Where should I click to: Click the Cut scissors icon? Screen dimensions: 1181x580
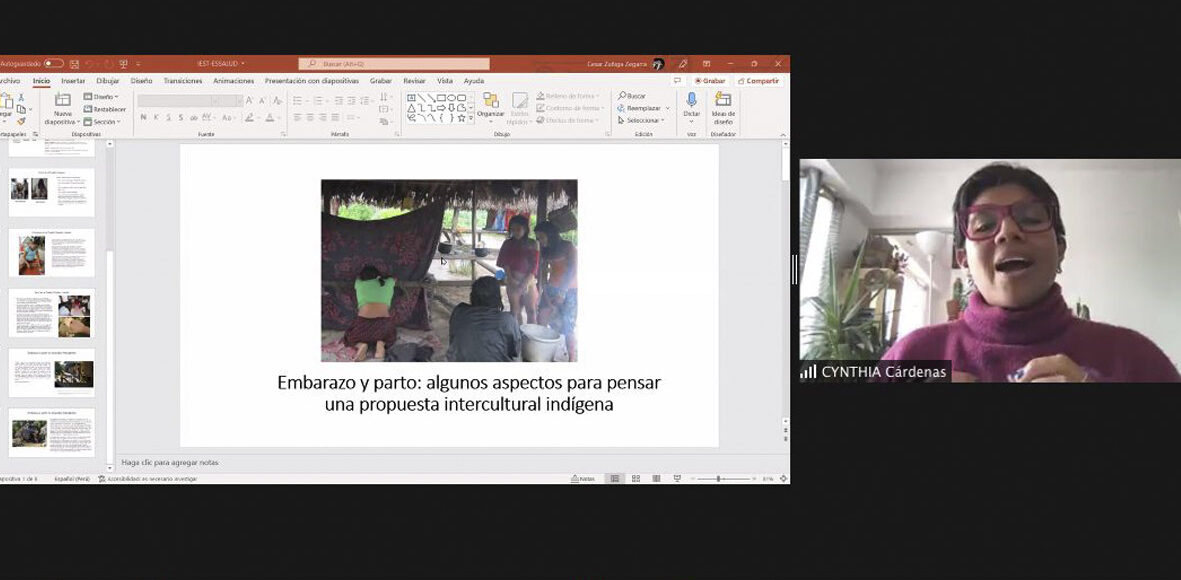pos(21,97)
